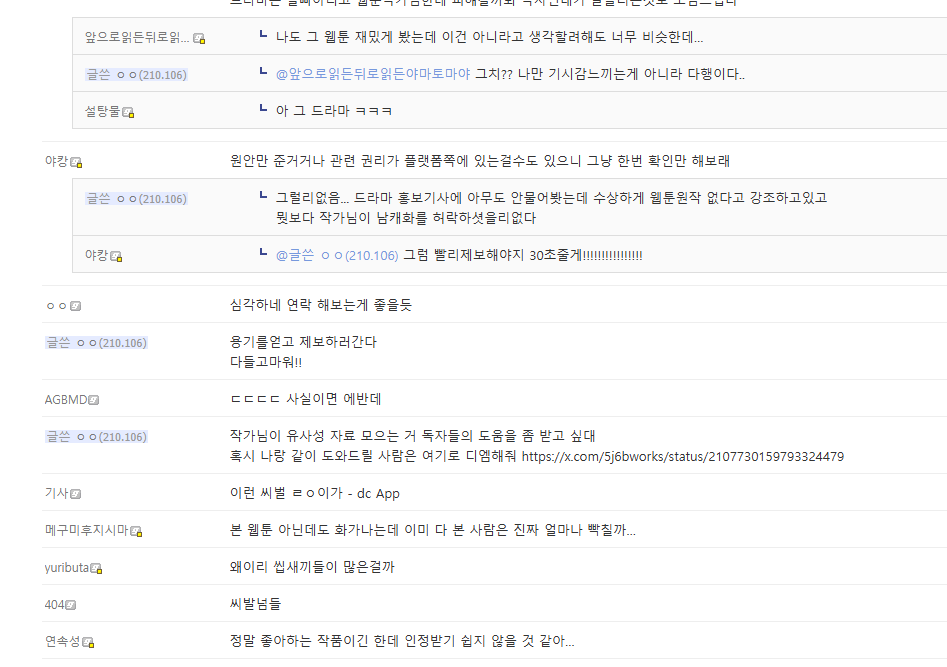The height and width of the screenshot is (667, 947).
Task: Click the @글쓴 ㅇㅇ(210.106) mention in 야캉's reply
Action: pos(337,256)
